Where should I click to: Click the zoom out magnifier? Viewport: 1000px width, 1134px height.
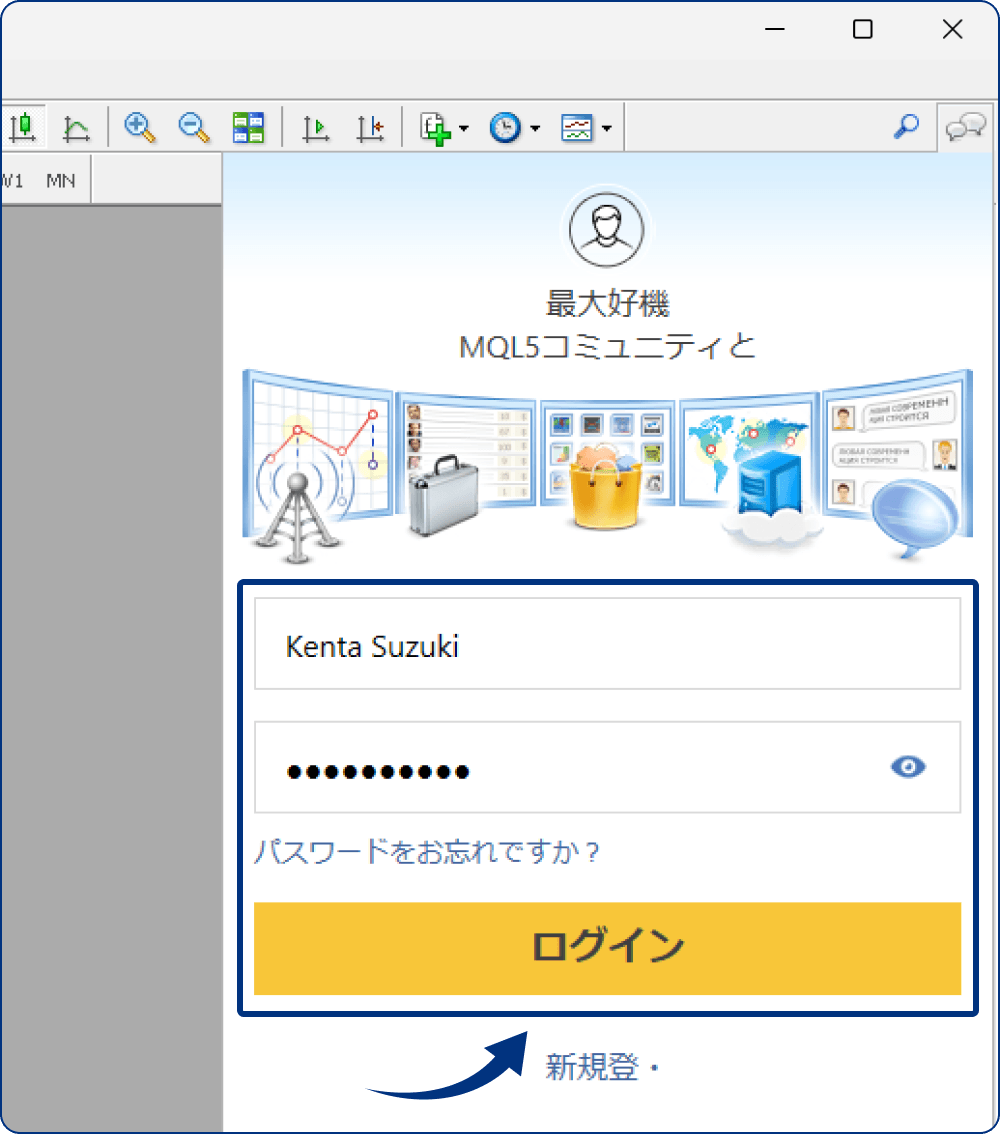coord(194,127)
